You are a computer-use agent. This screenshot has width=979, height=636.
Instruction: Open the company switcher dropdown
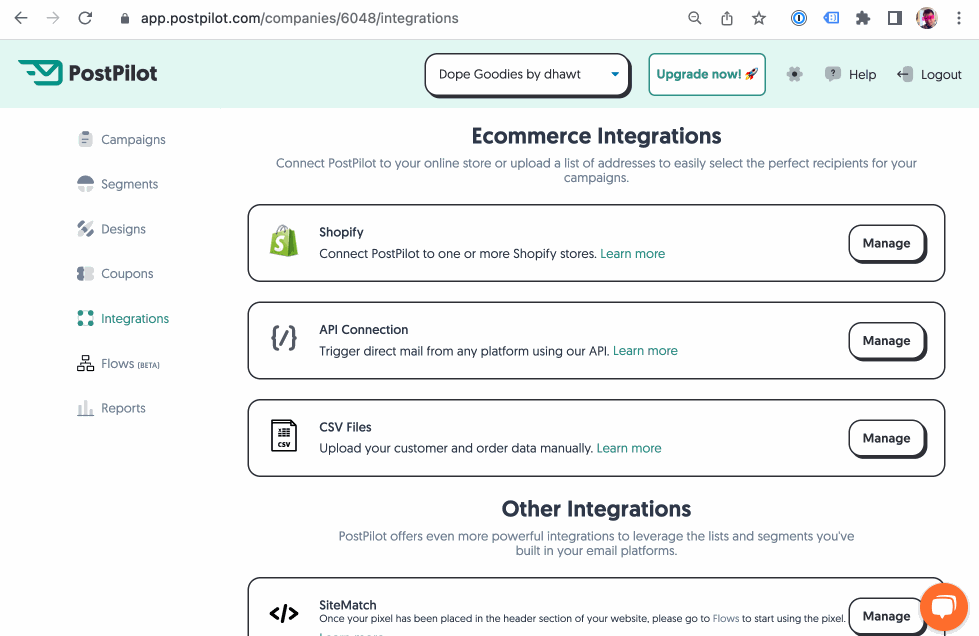pos(617,74)
